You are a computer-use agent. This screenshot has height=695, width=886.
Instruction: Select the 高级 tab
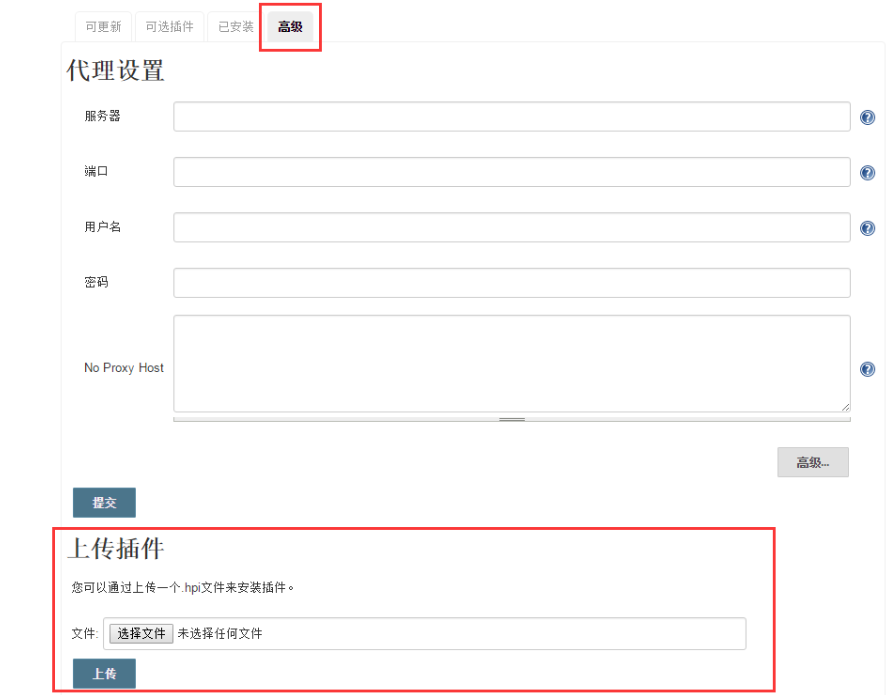pyautogui.click(x=290, y=27)
